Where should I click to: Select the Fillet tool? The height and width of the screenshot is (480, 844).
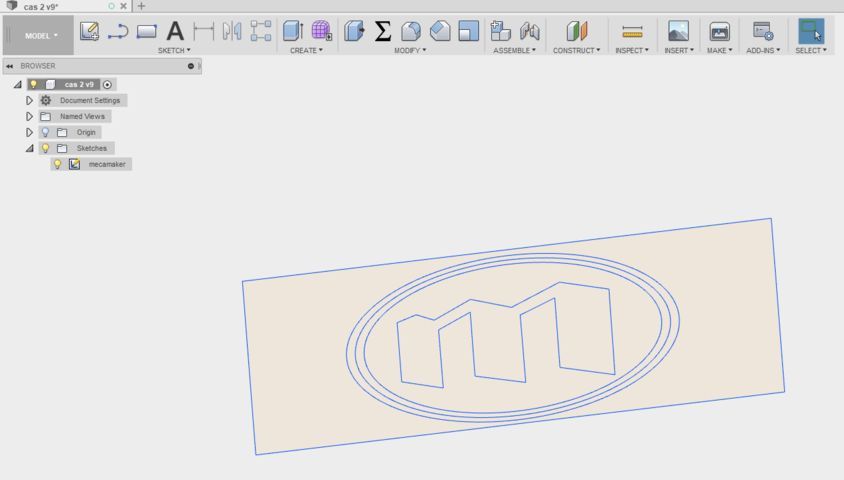coord(411,31)
